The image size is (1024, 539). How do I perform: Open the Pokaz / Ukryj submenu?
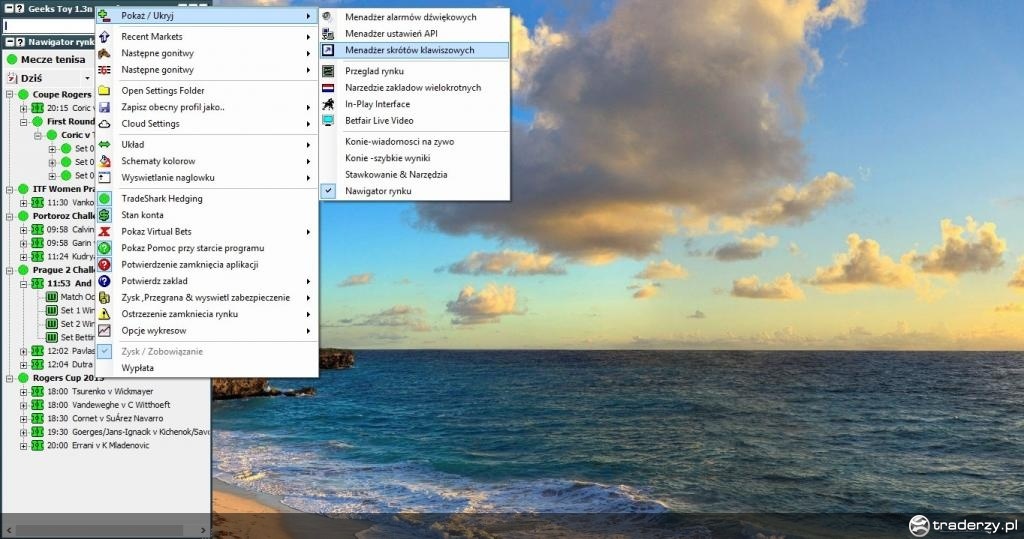pyautogui.click(x=206, y=16)
